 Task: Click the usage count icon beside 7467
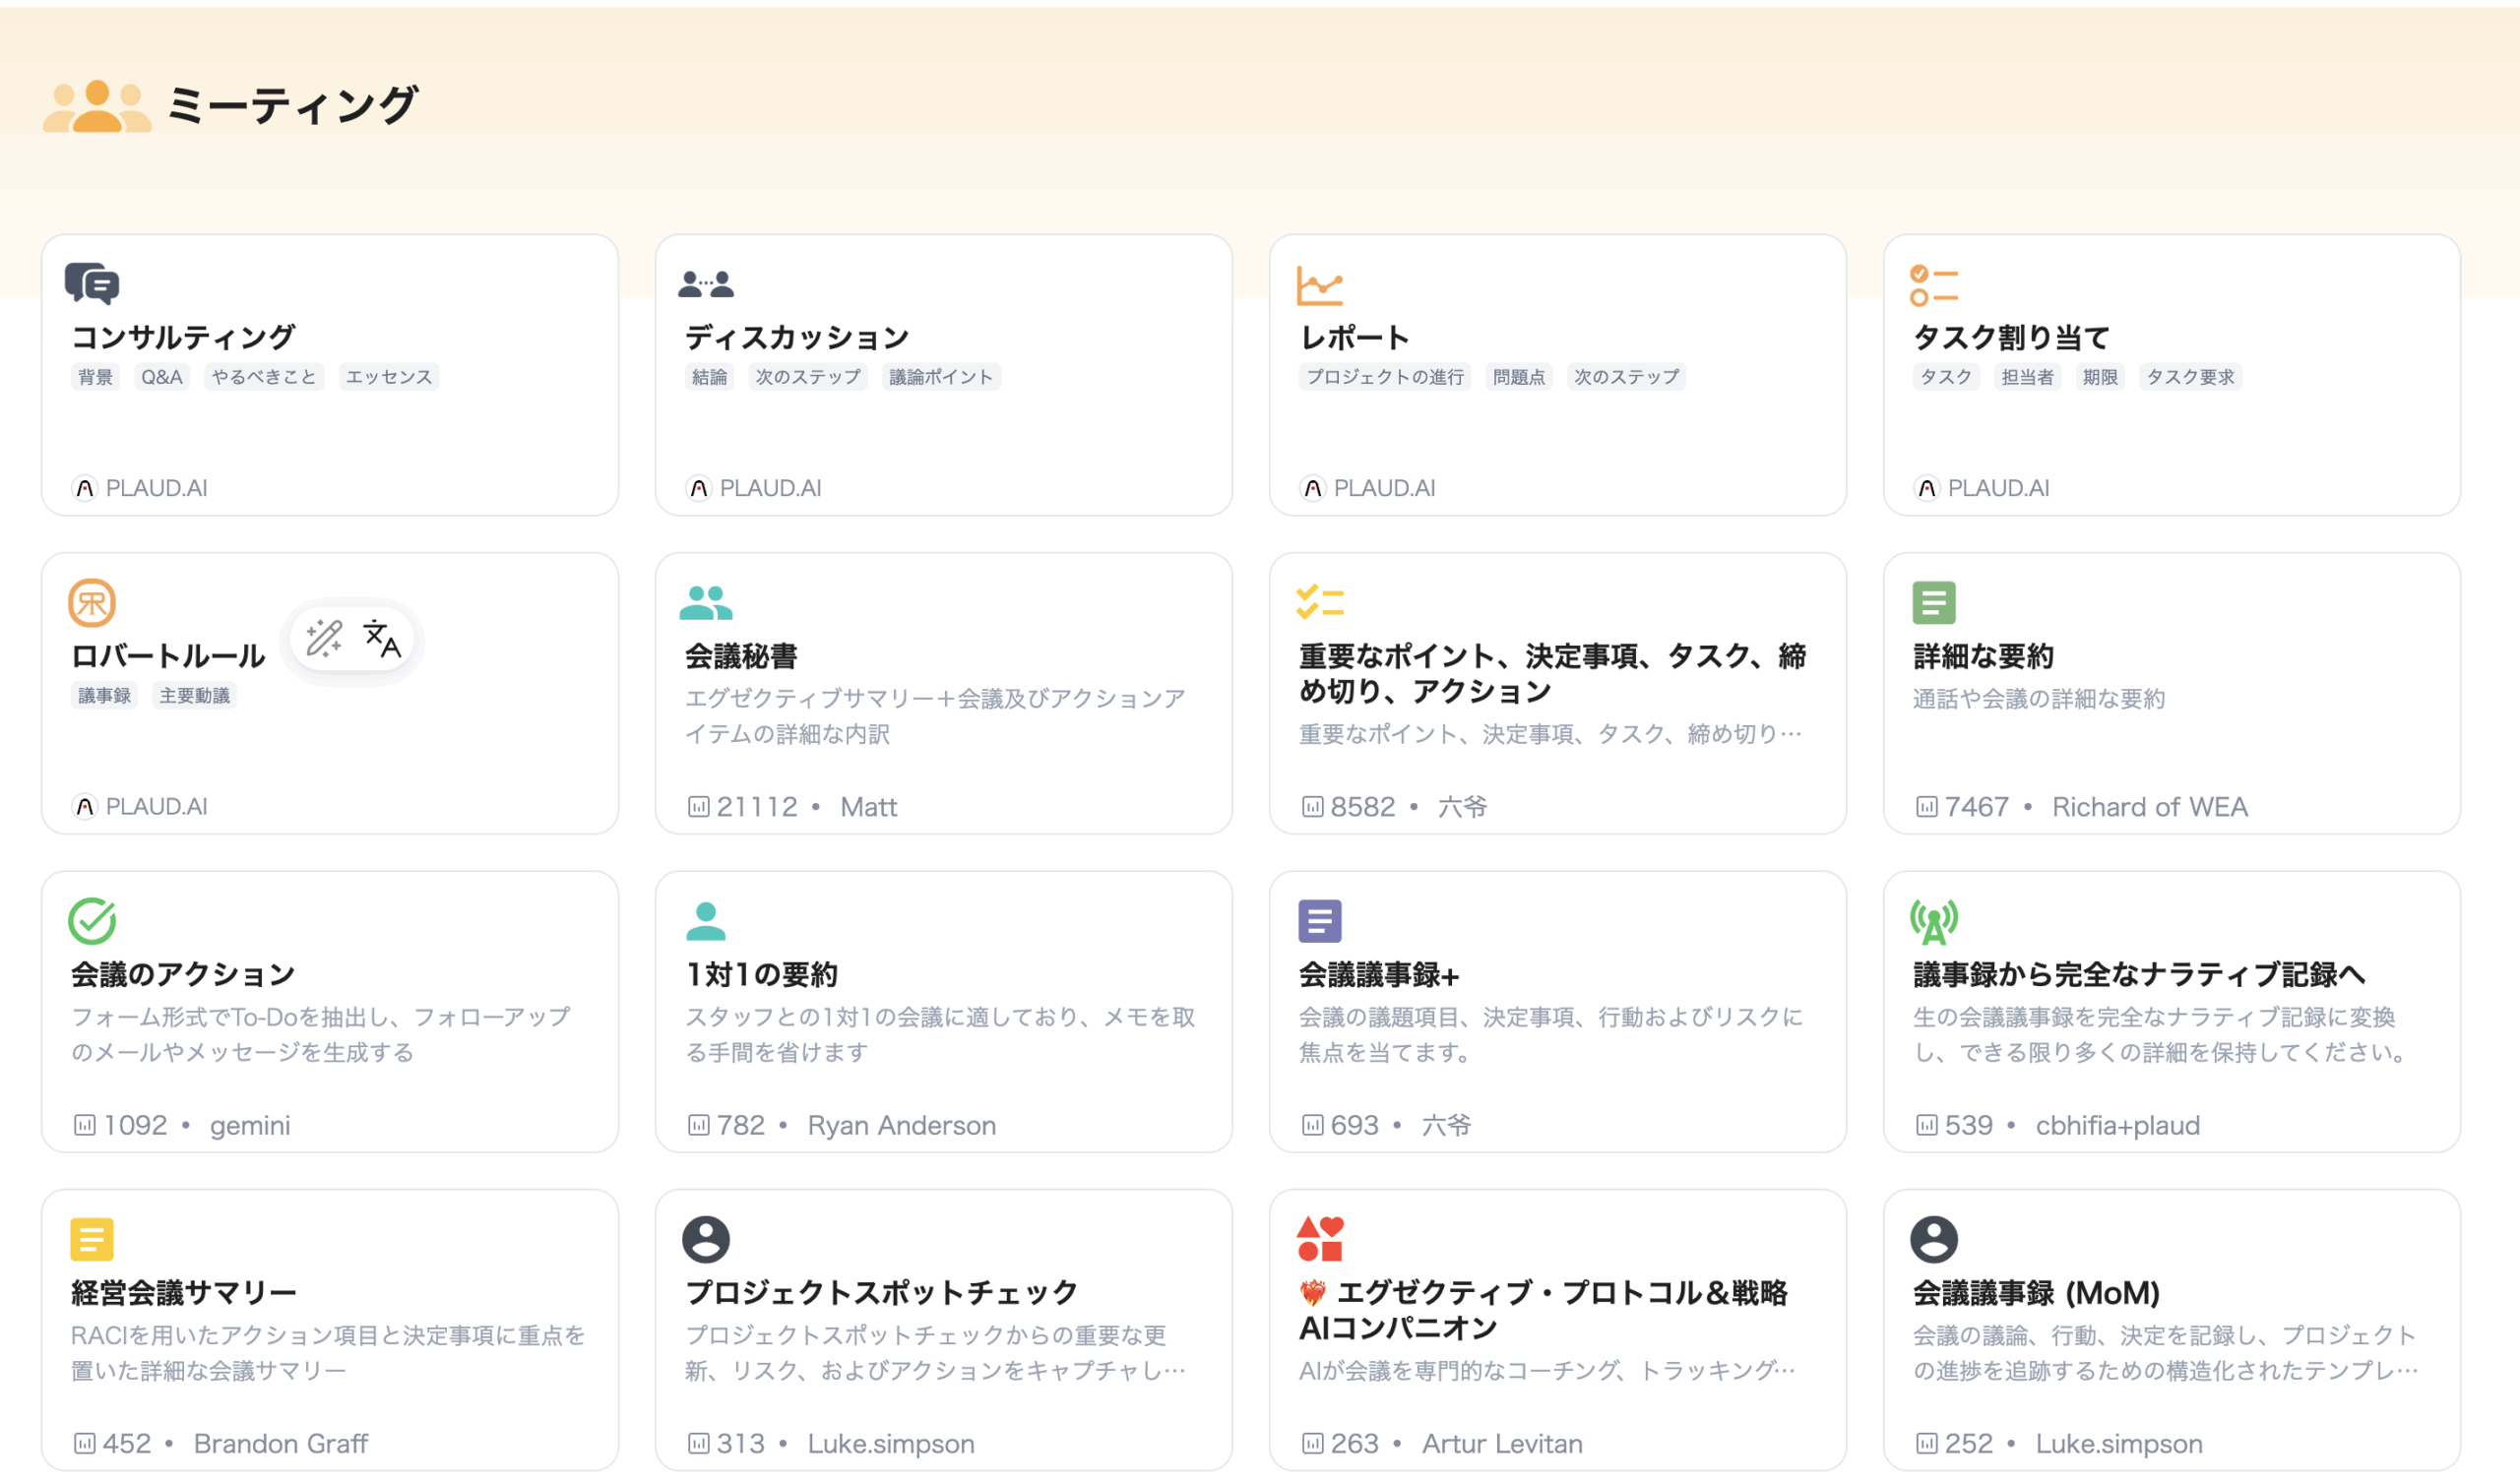click(1927, 807)
